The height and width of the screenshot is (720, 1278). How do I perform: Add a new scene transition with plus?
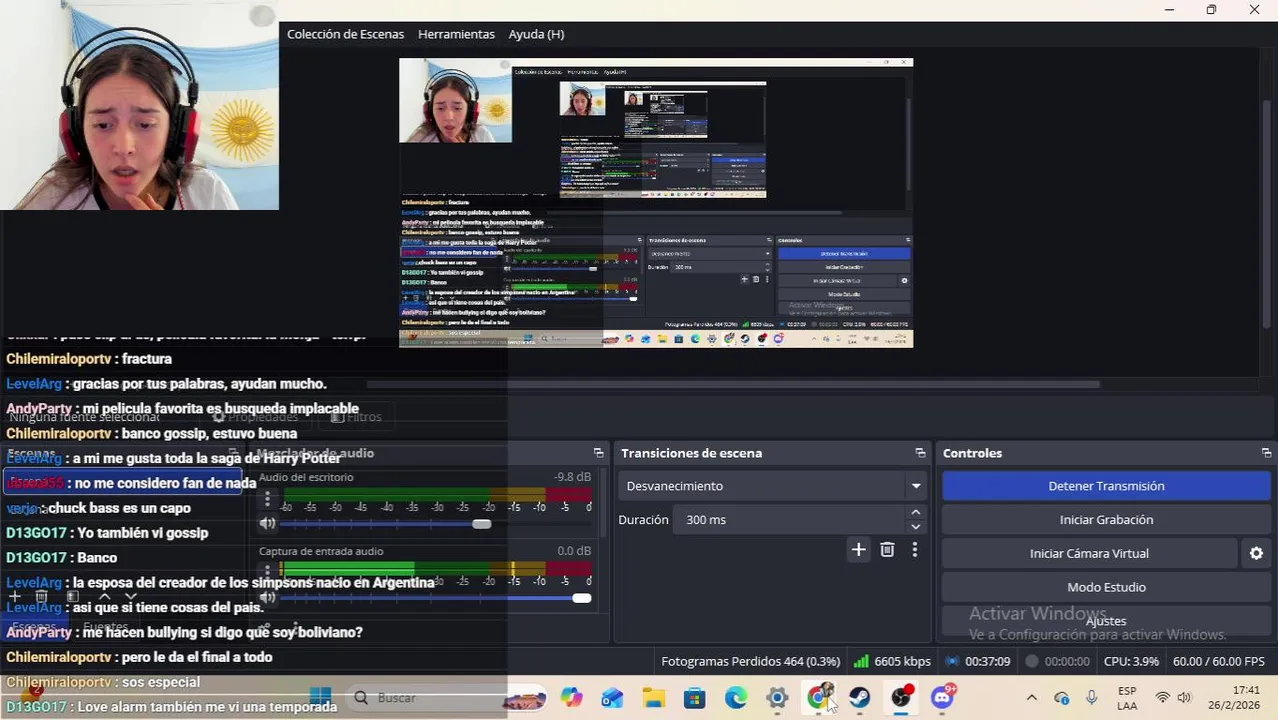858,550
